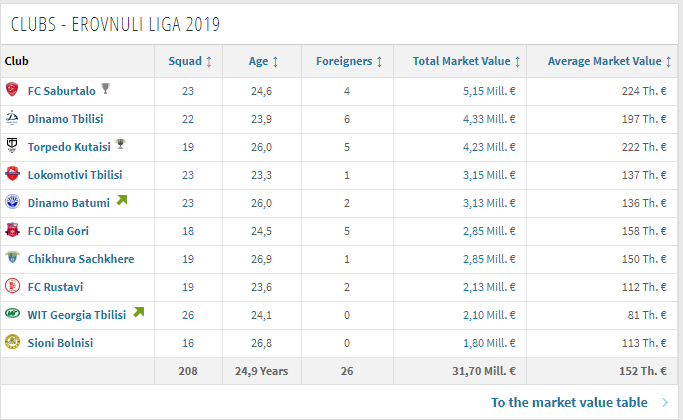Click the Dinamo Batumi club crest icon
This screenshot has height=420, width=683.
tap(12, 203)
